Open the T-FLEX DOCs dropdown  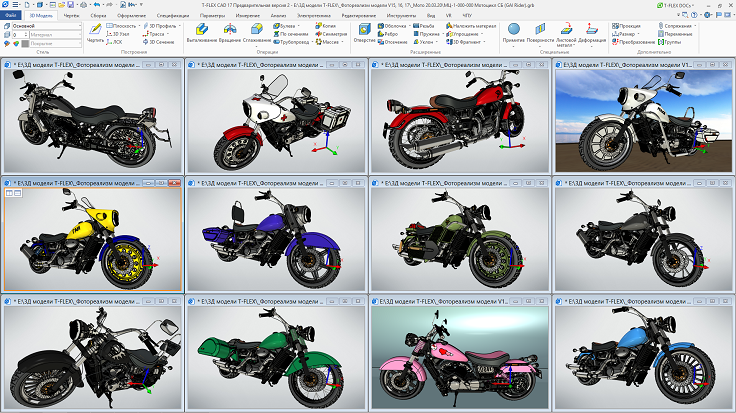click(677, 5)
